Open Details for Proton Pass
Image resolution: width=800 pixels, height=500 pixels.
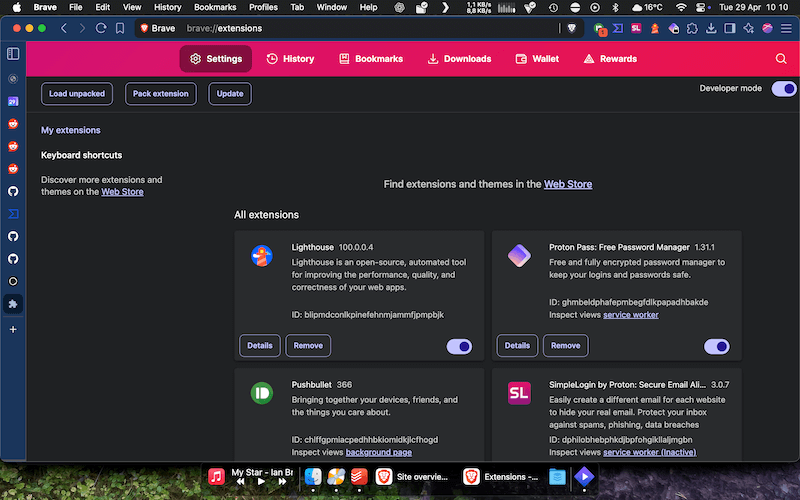517,345
